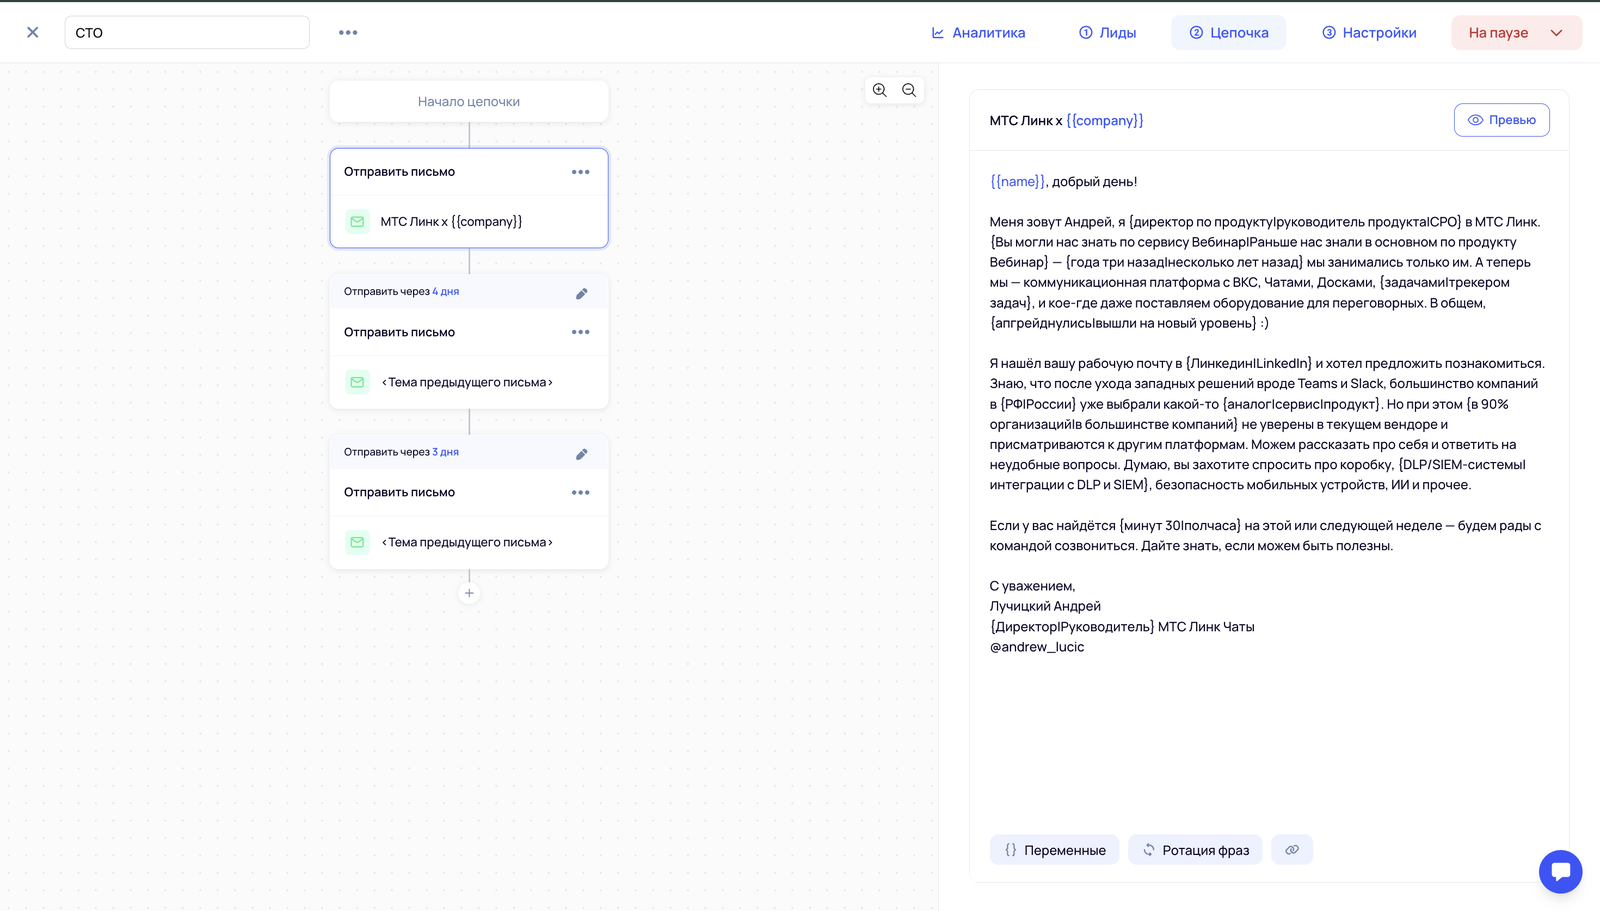The width and height of the screenshot is (1600, 911).
Task: Open options menu for the first email step
Action: coord(581,172)
